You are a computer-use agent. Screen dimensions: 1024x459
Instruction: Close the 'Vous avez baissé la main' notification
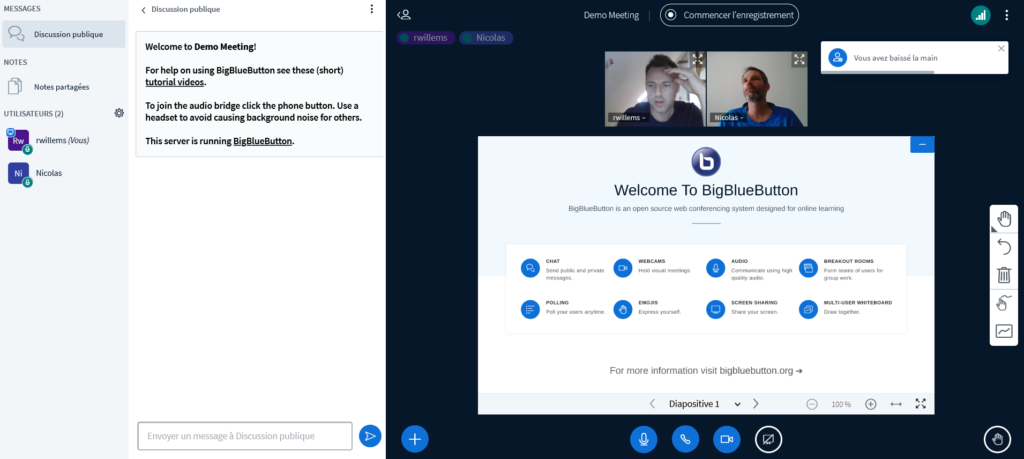(x=1002, y=48)
